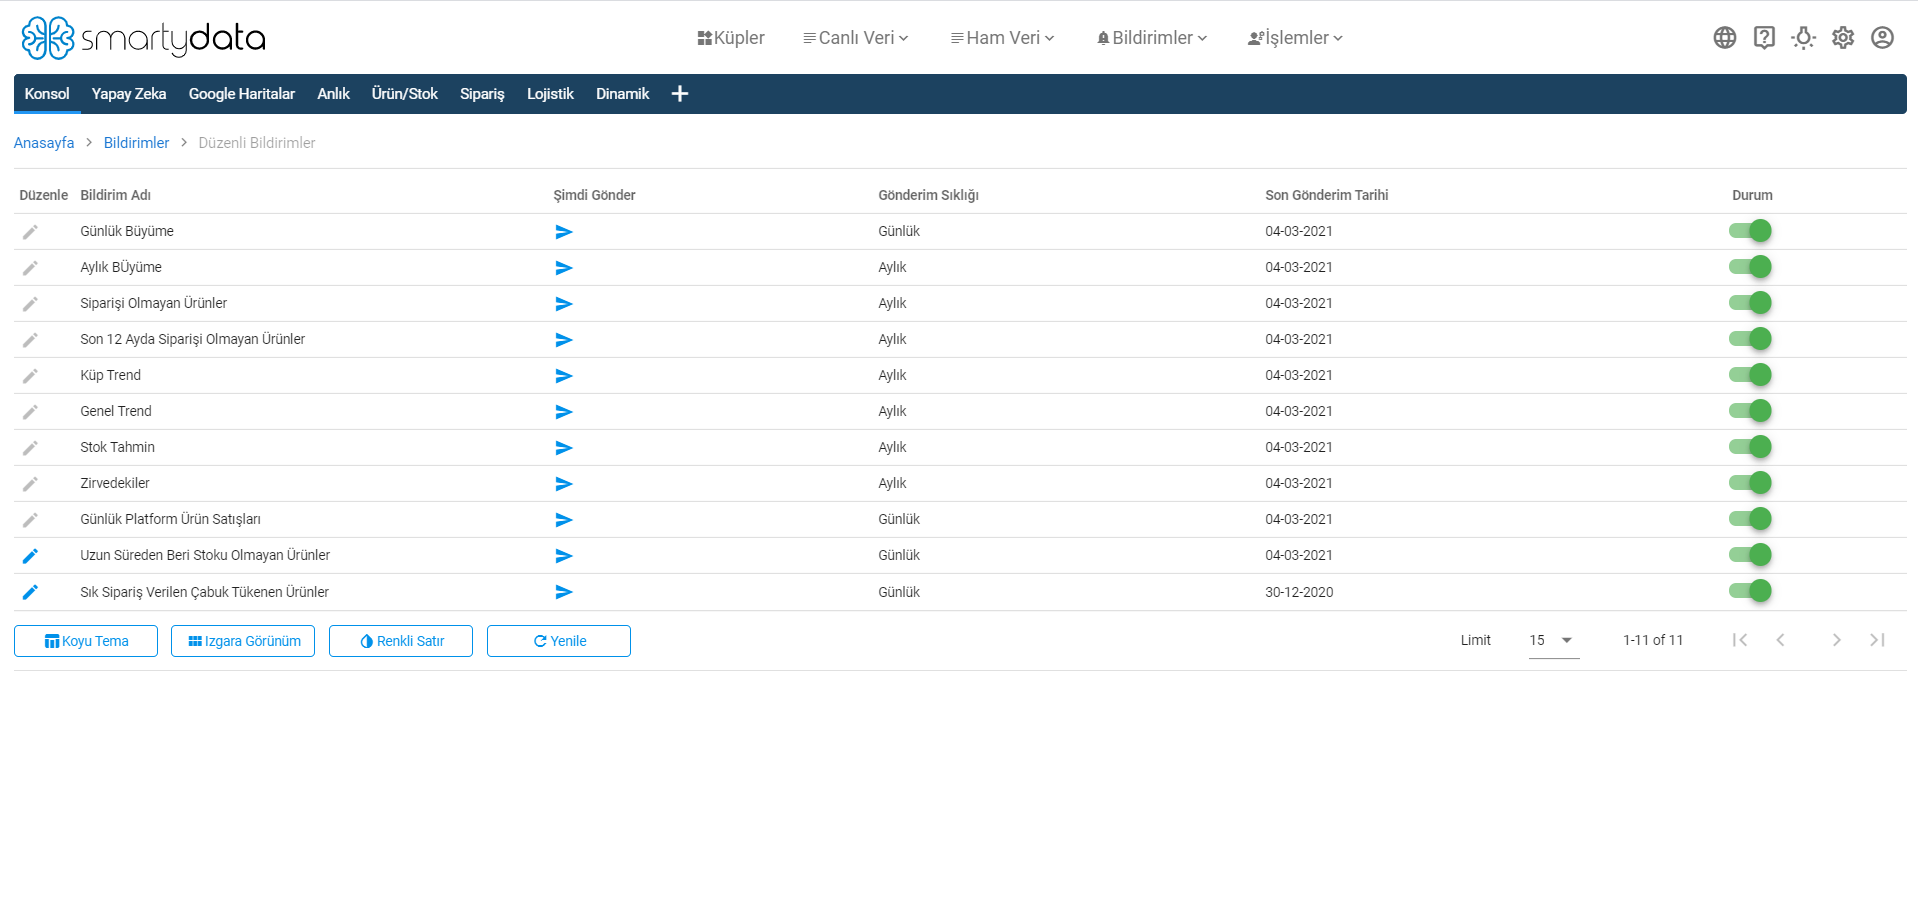The image size is (1918, 917).
Task: Send Zirvedekiler notification now
Action: 564,484
